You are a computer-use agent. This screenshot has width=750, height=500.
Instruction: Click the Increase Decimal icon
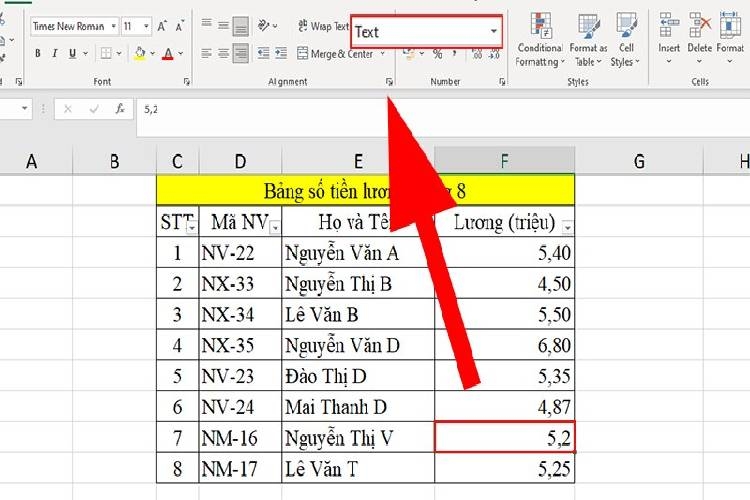click(477, 55)
